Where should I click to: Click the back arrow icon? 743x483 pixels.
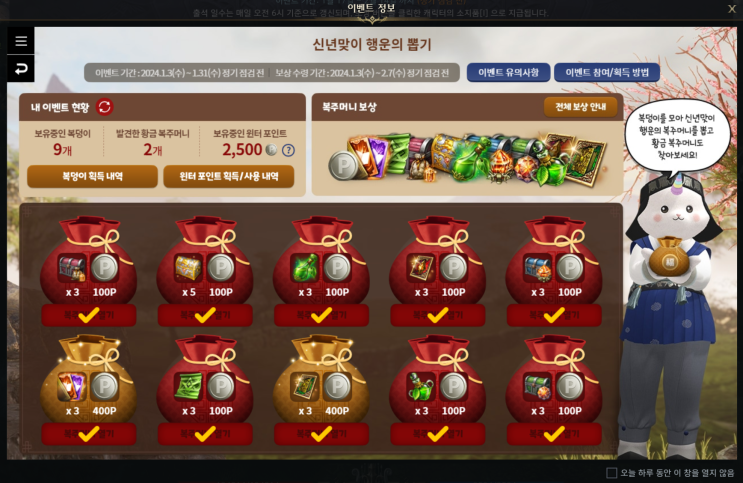(x=20, y=69)
